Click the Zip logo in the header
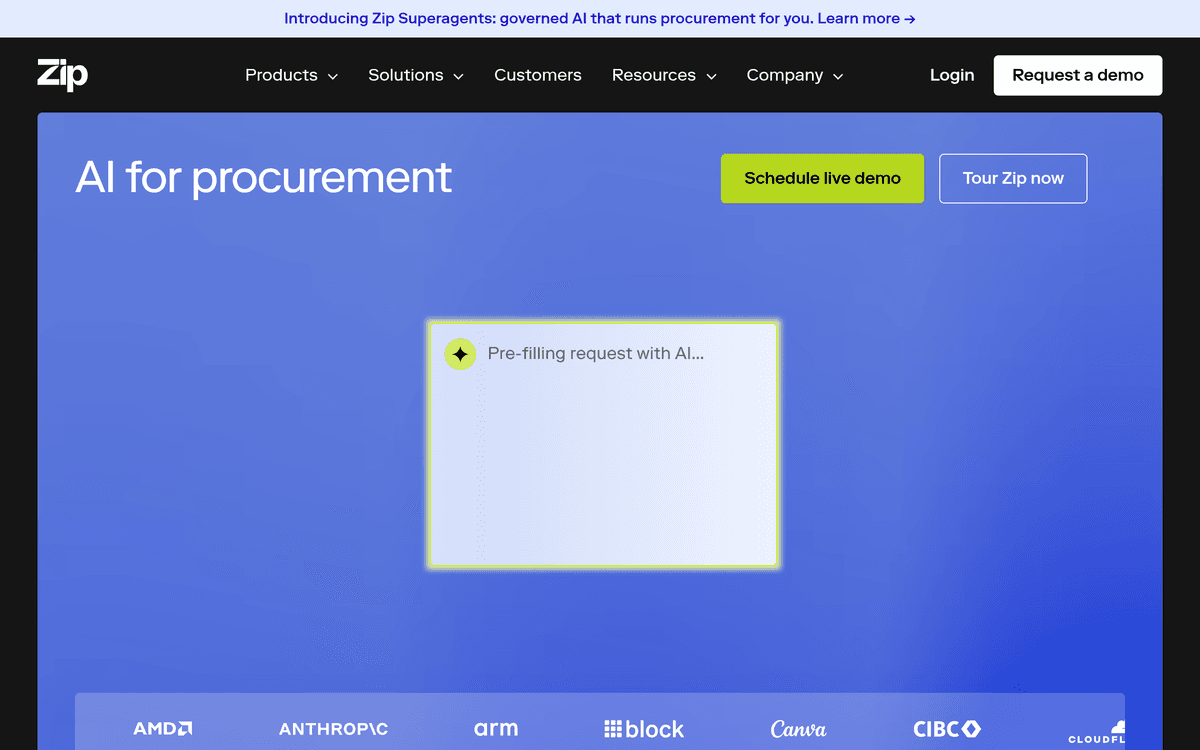1200x750 pixels. (62, 75)
